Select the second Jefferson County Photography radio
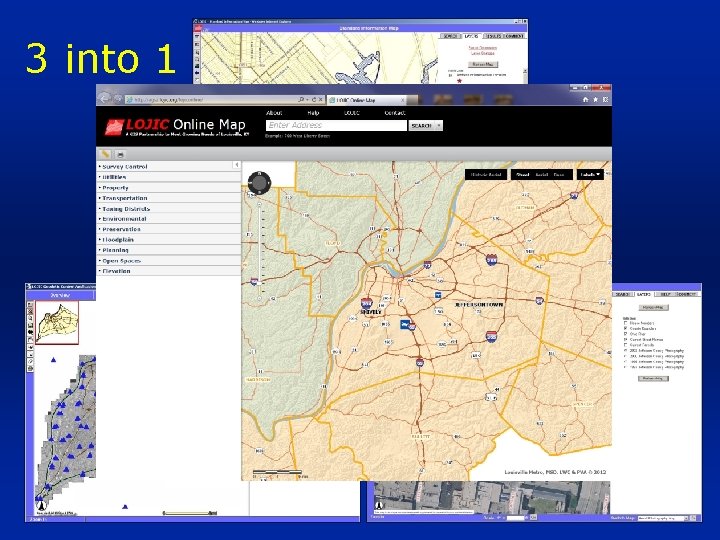 click(625, 356)
